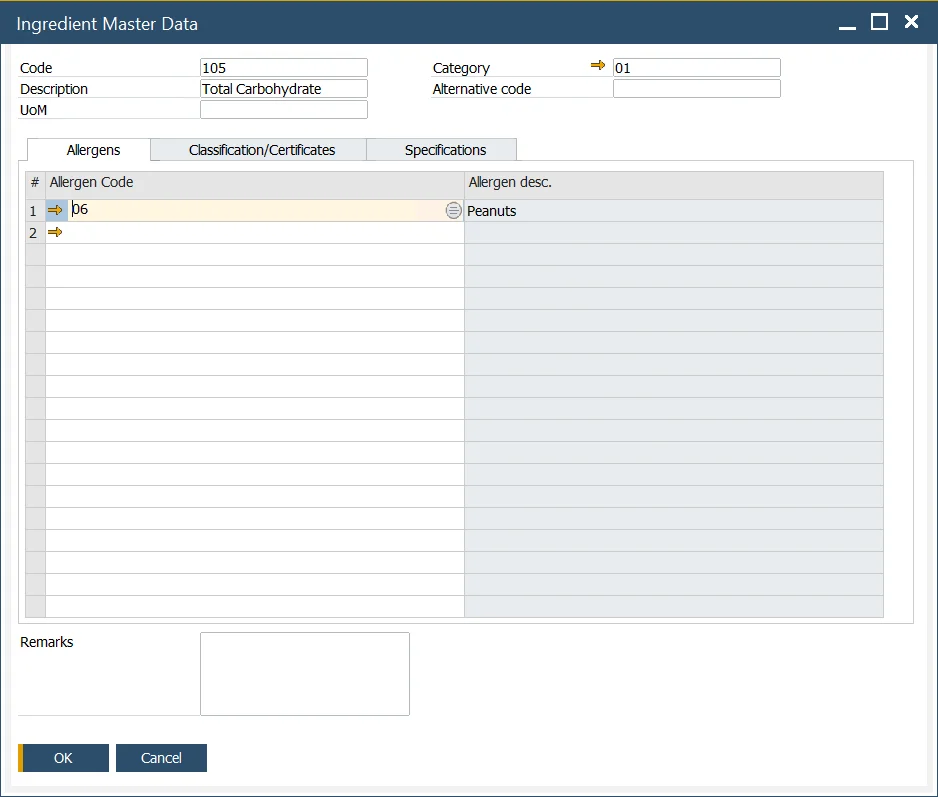The height and width of the screenshot is (797, 938).
Task: Select the Alternative code field
Action: point(696,89)
